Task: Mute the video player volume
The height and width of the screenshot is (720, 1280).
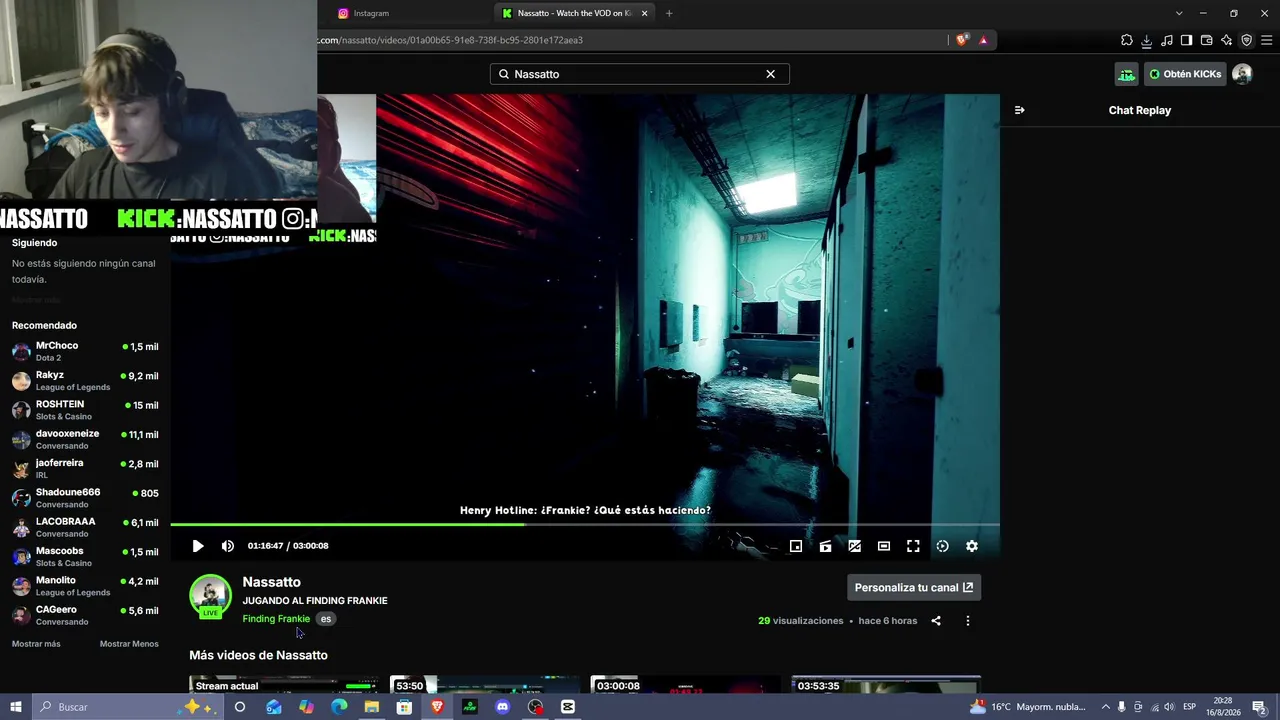Action: [228, 546]
